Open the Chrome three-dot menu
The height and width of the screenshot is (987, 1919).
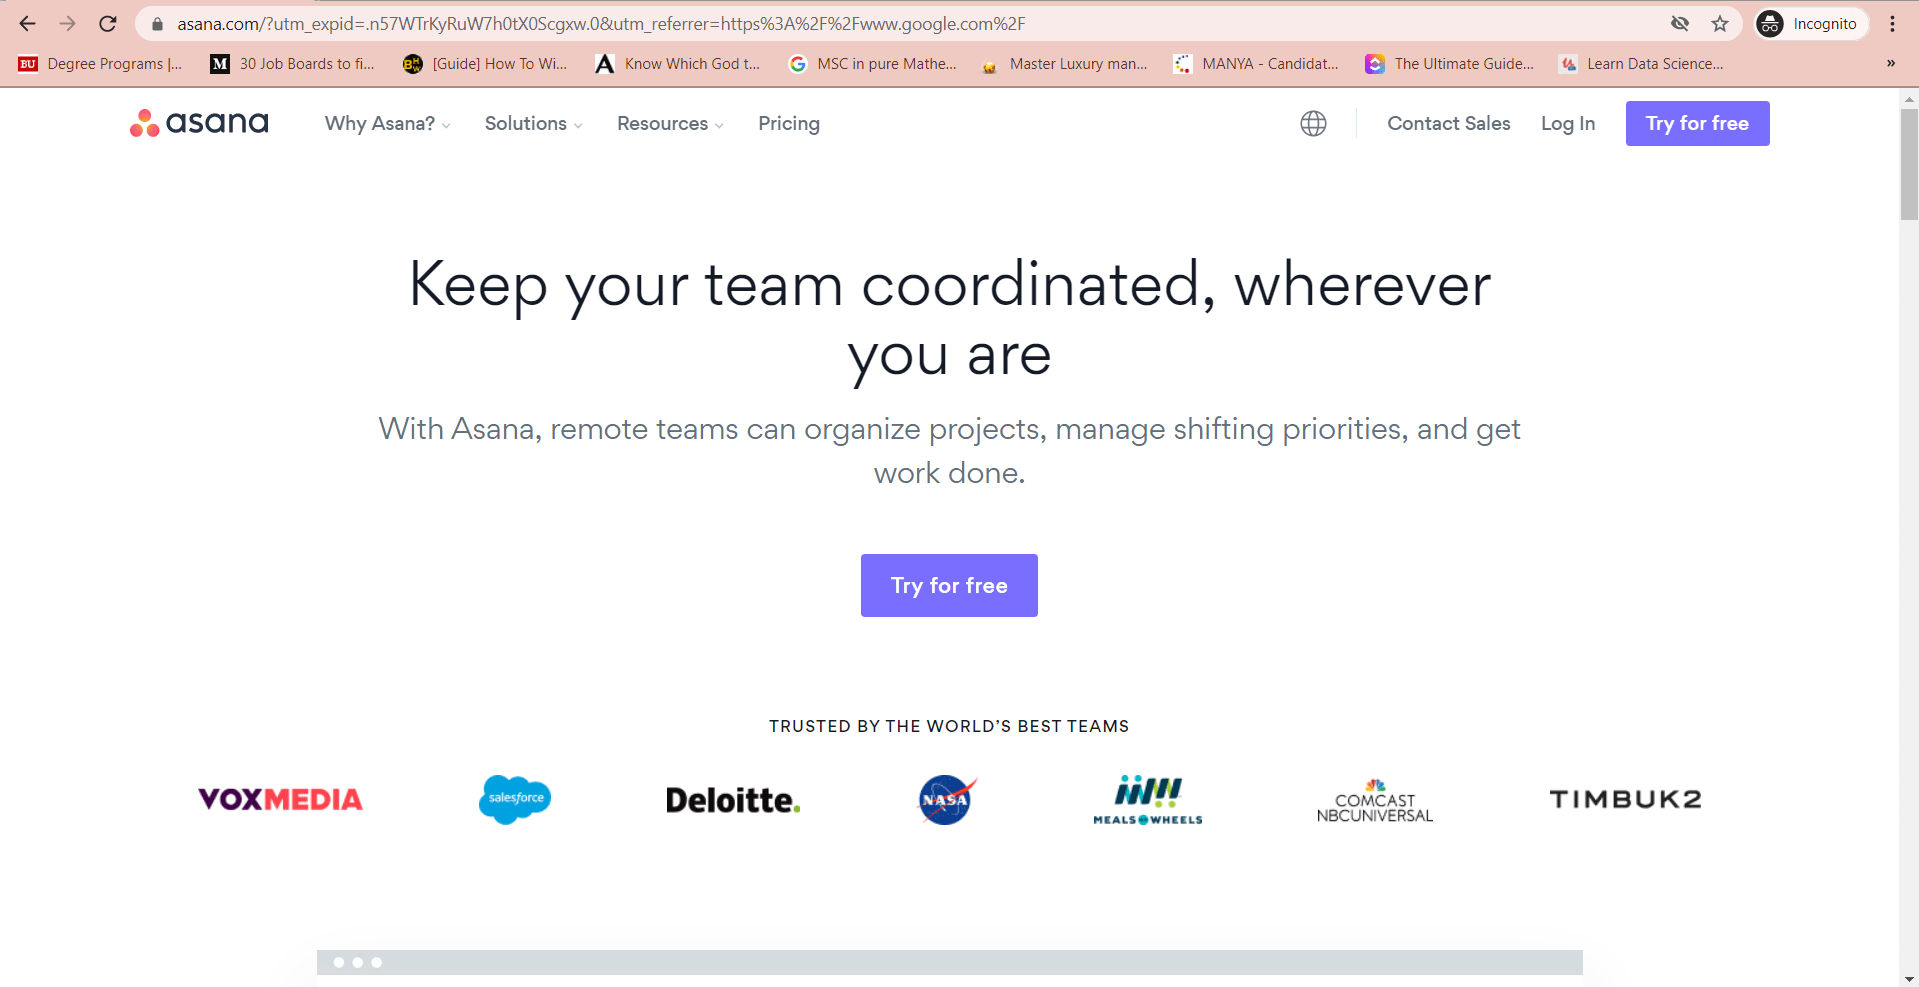1893,24
